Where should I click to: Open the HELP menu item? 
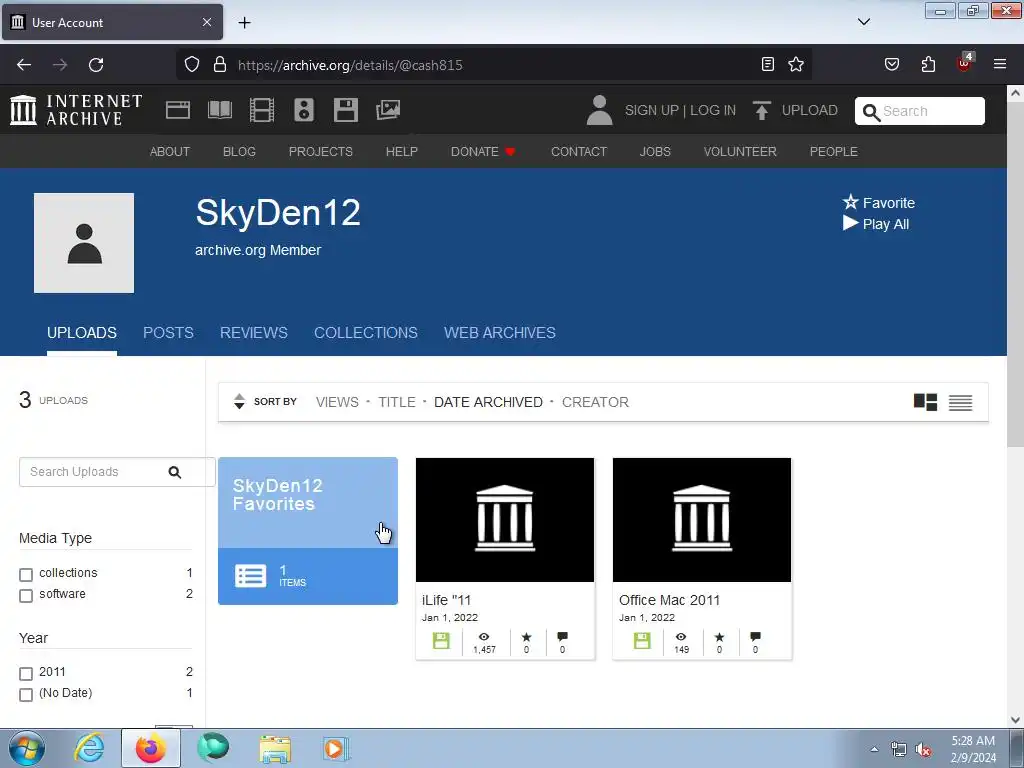point(402,152)
